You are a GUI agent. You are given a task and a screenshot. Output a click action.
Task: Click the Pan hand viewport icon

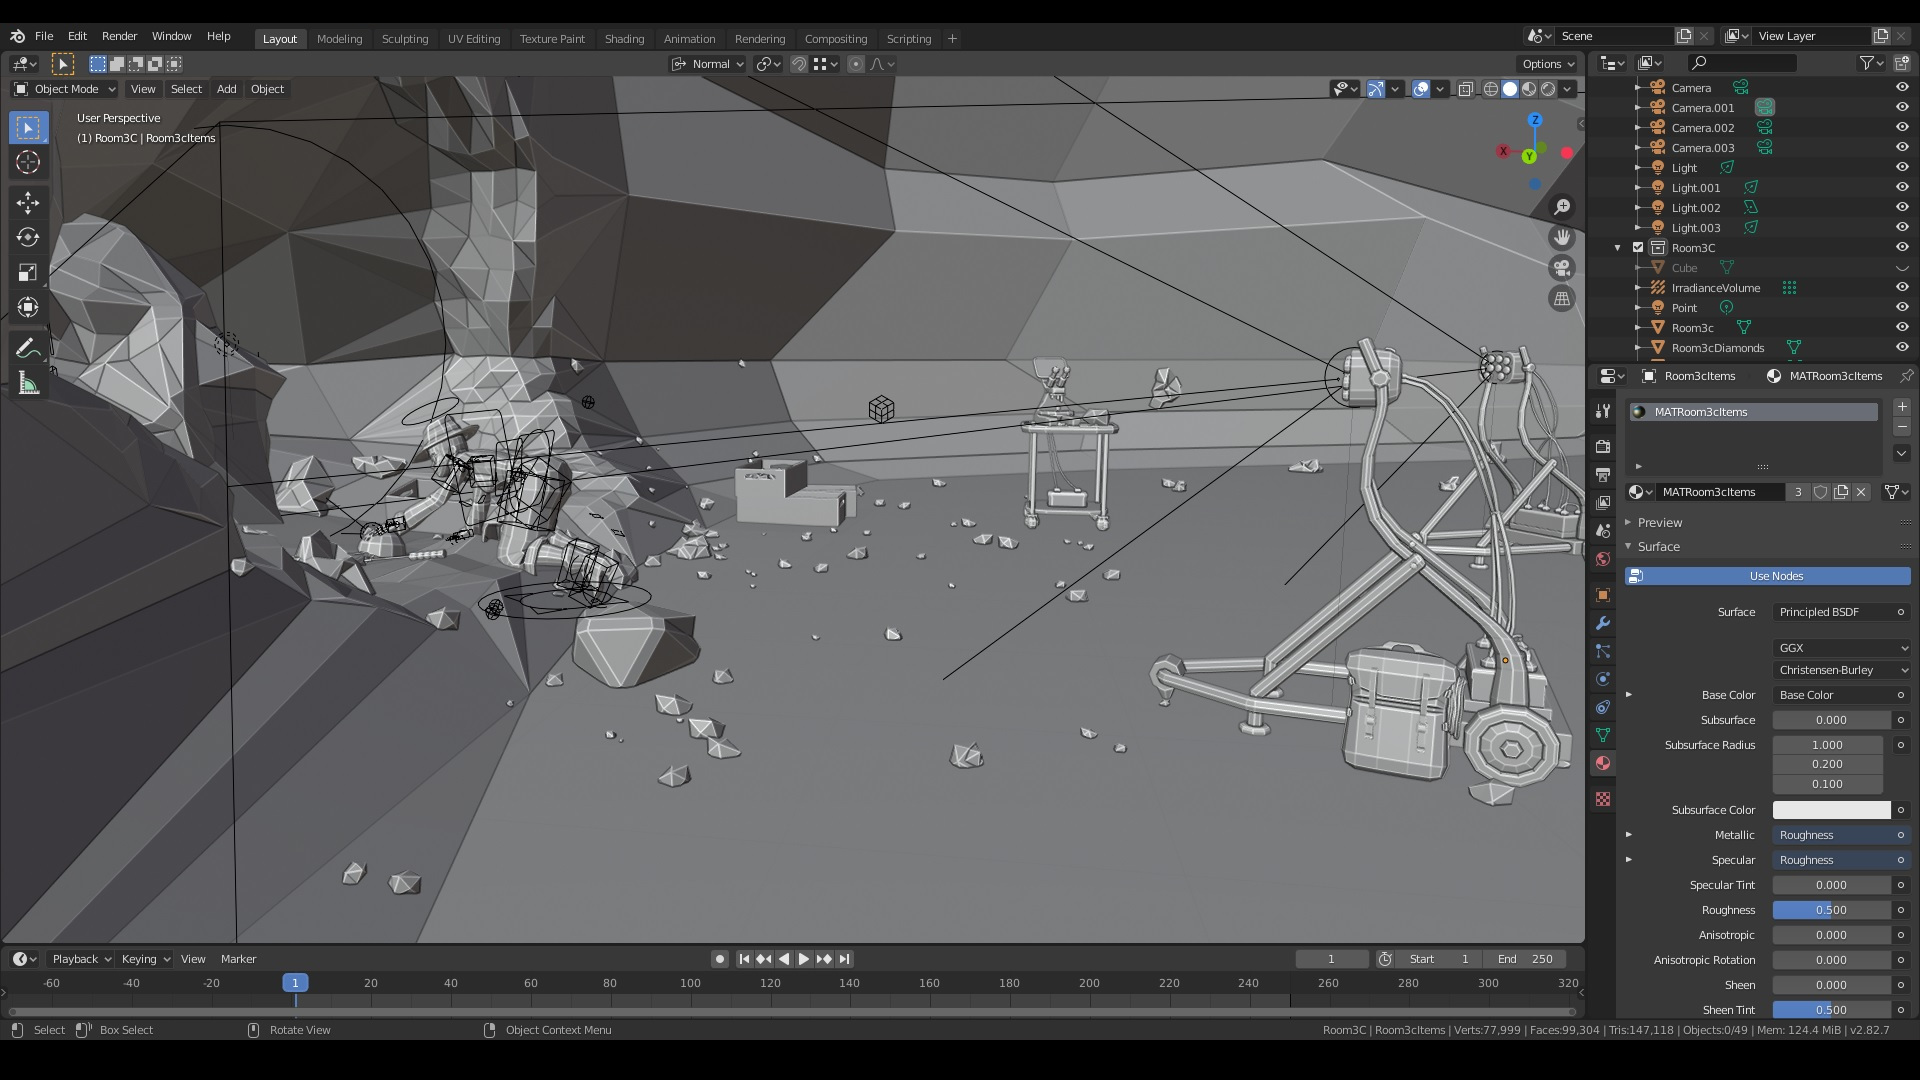tap(1562, 238)
